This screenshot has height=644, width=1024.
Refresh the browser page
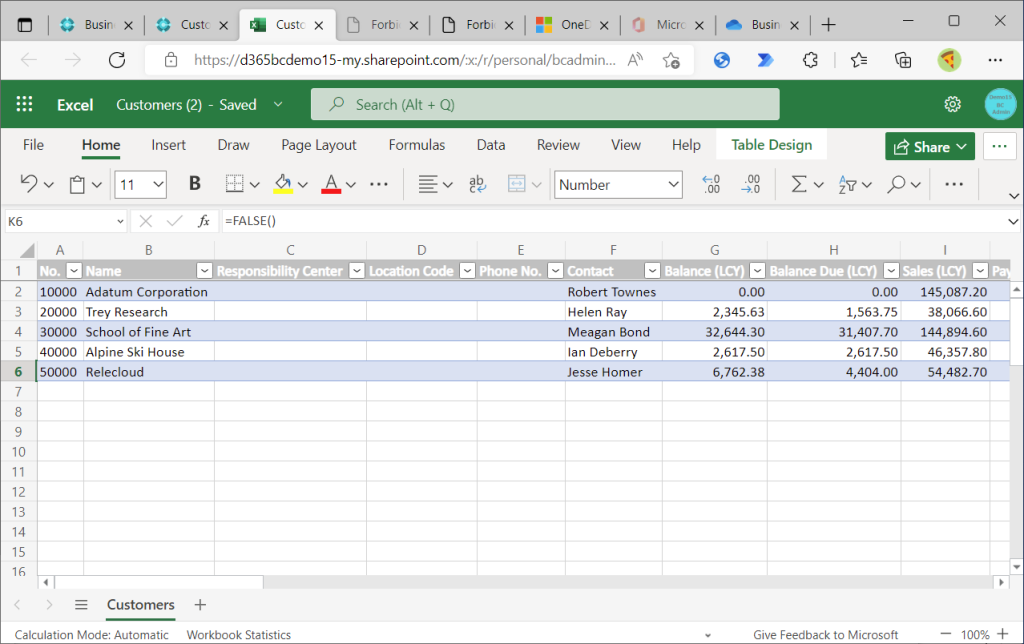point(117,60)
